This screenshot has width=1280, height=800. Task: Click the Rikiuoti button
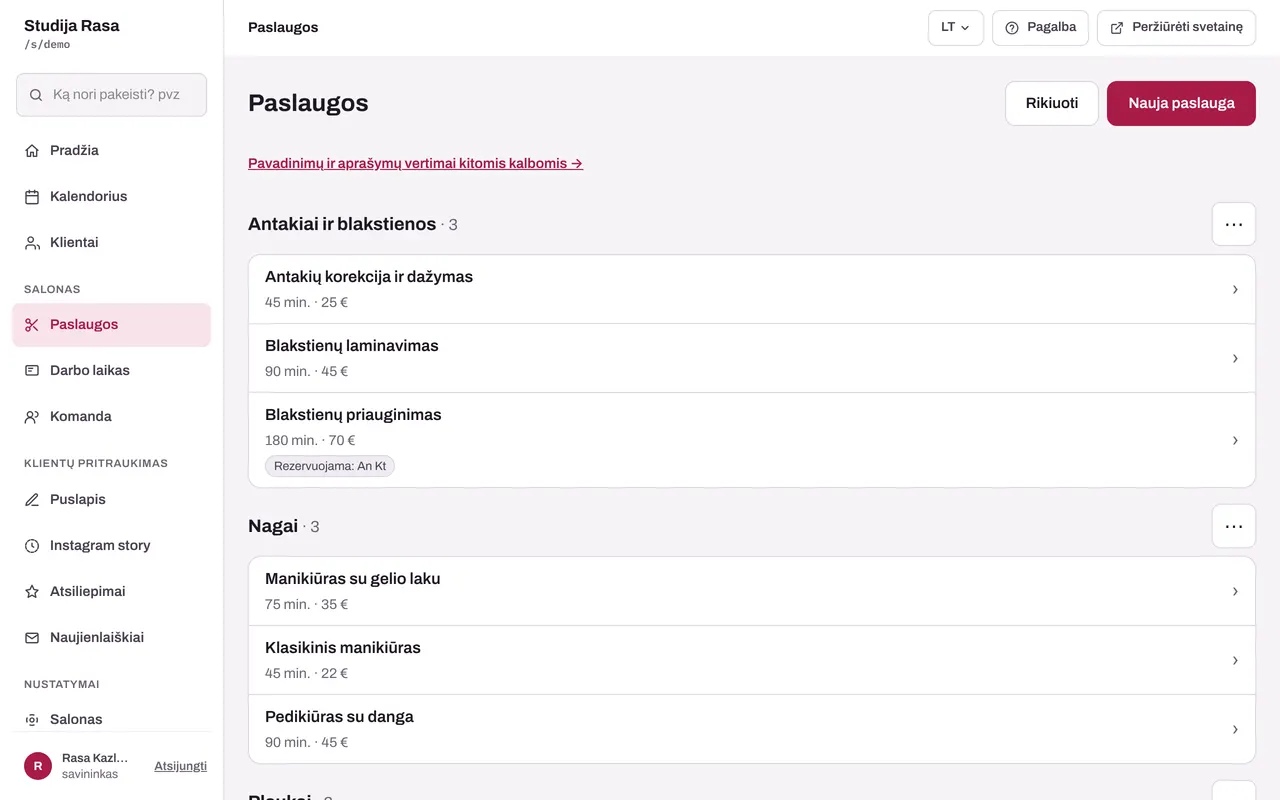point(1052,103)
